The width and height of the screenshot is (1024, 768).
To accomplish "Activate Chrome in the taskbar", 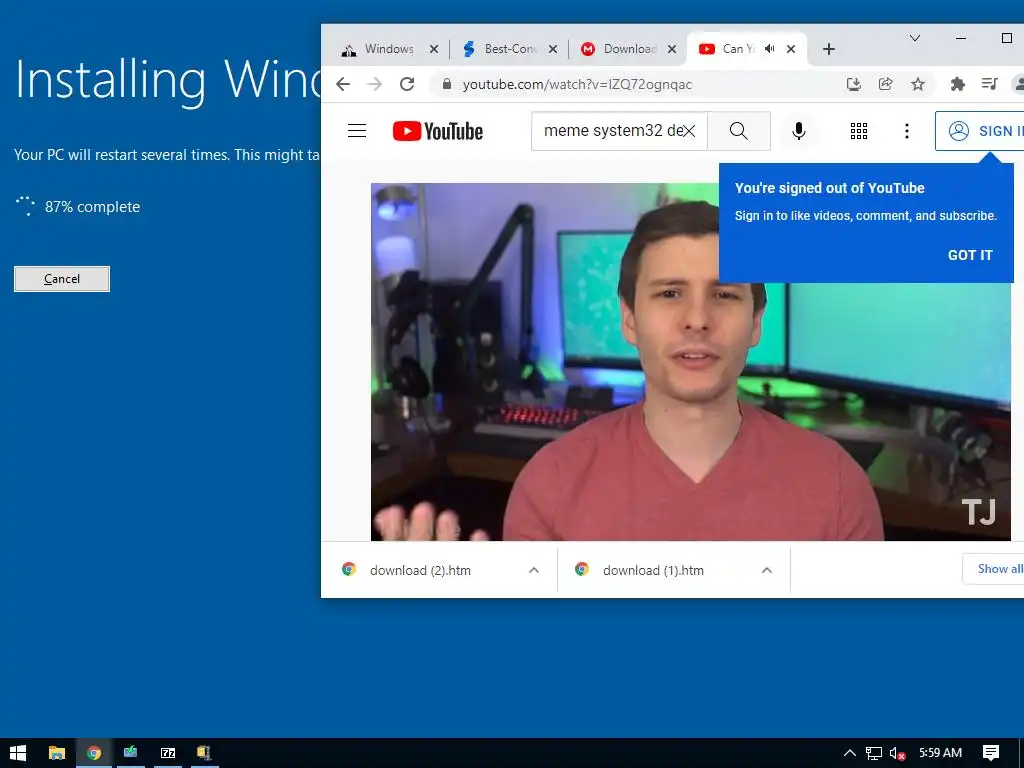I will point(93,753).
